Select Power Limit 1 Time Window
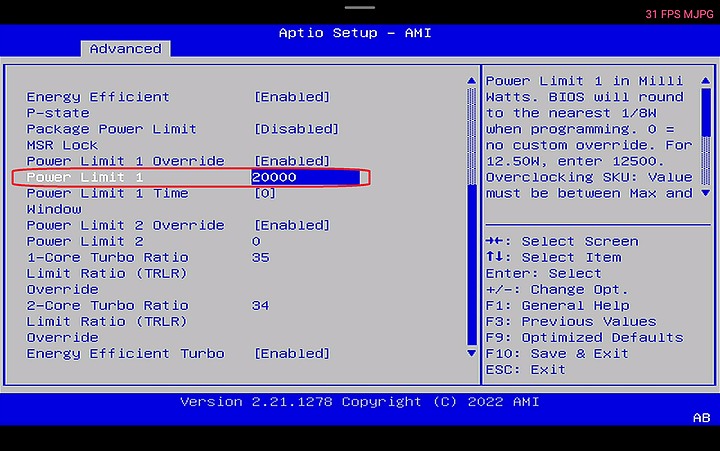Viewport: 720px width, 451px height. [x=107, y=201]
